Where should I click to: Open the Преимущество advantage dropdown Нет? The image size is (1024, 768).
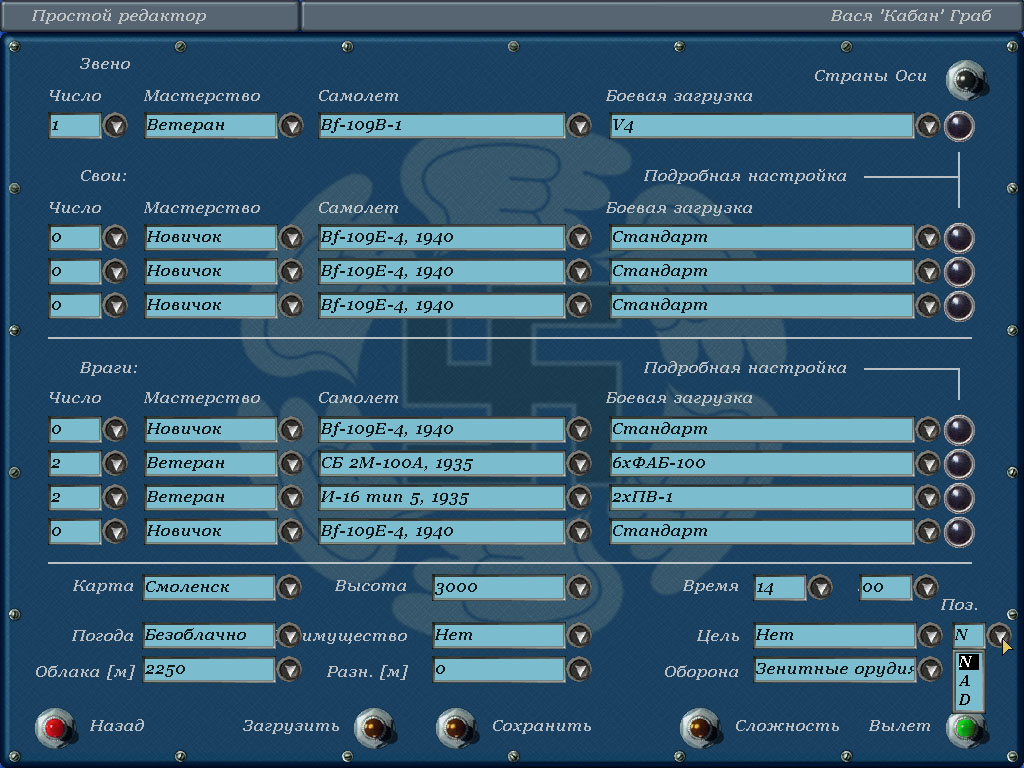pos(579,635)
